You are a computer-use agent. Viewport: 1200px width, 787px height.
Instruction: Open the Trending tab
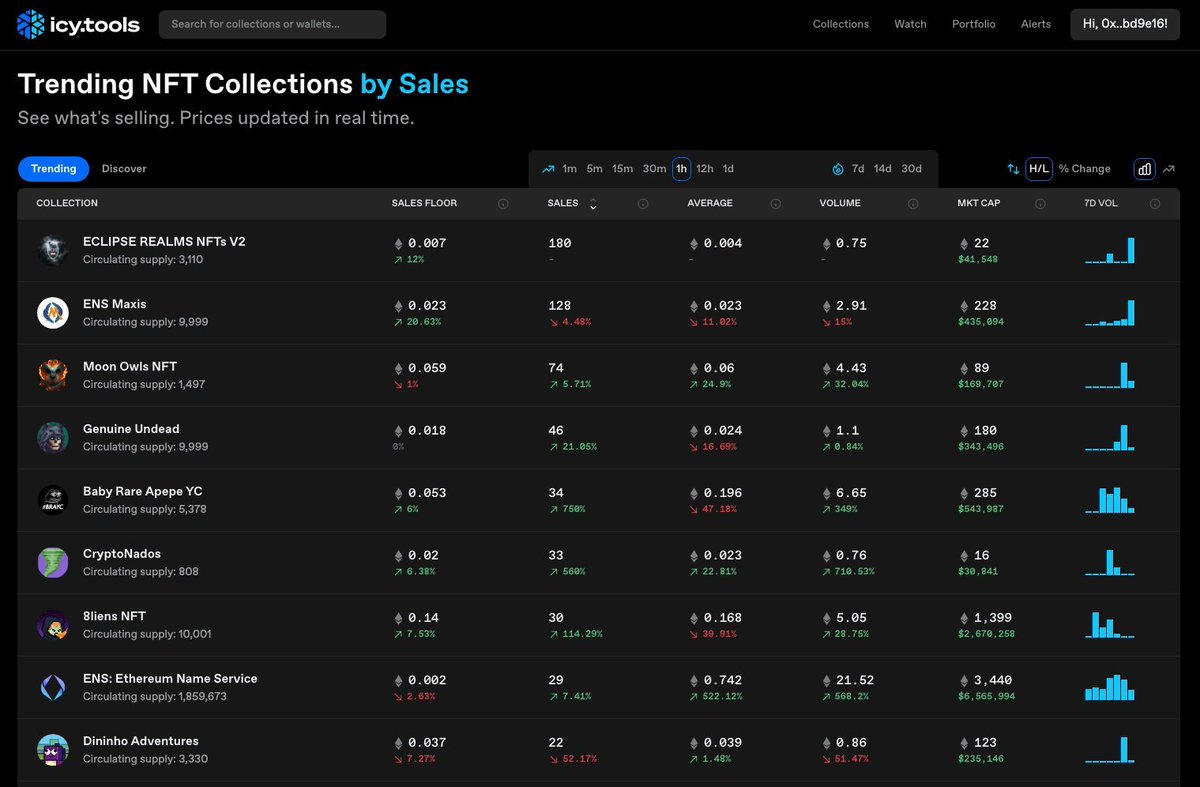[x=53, y=169]
